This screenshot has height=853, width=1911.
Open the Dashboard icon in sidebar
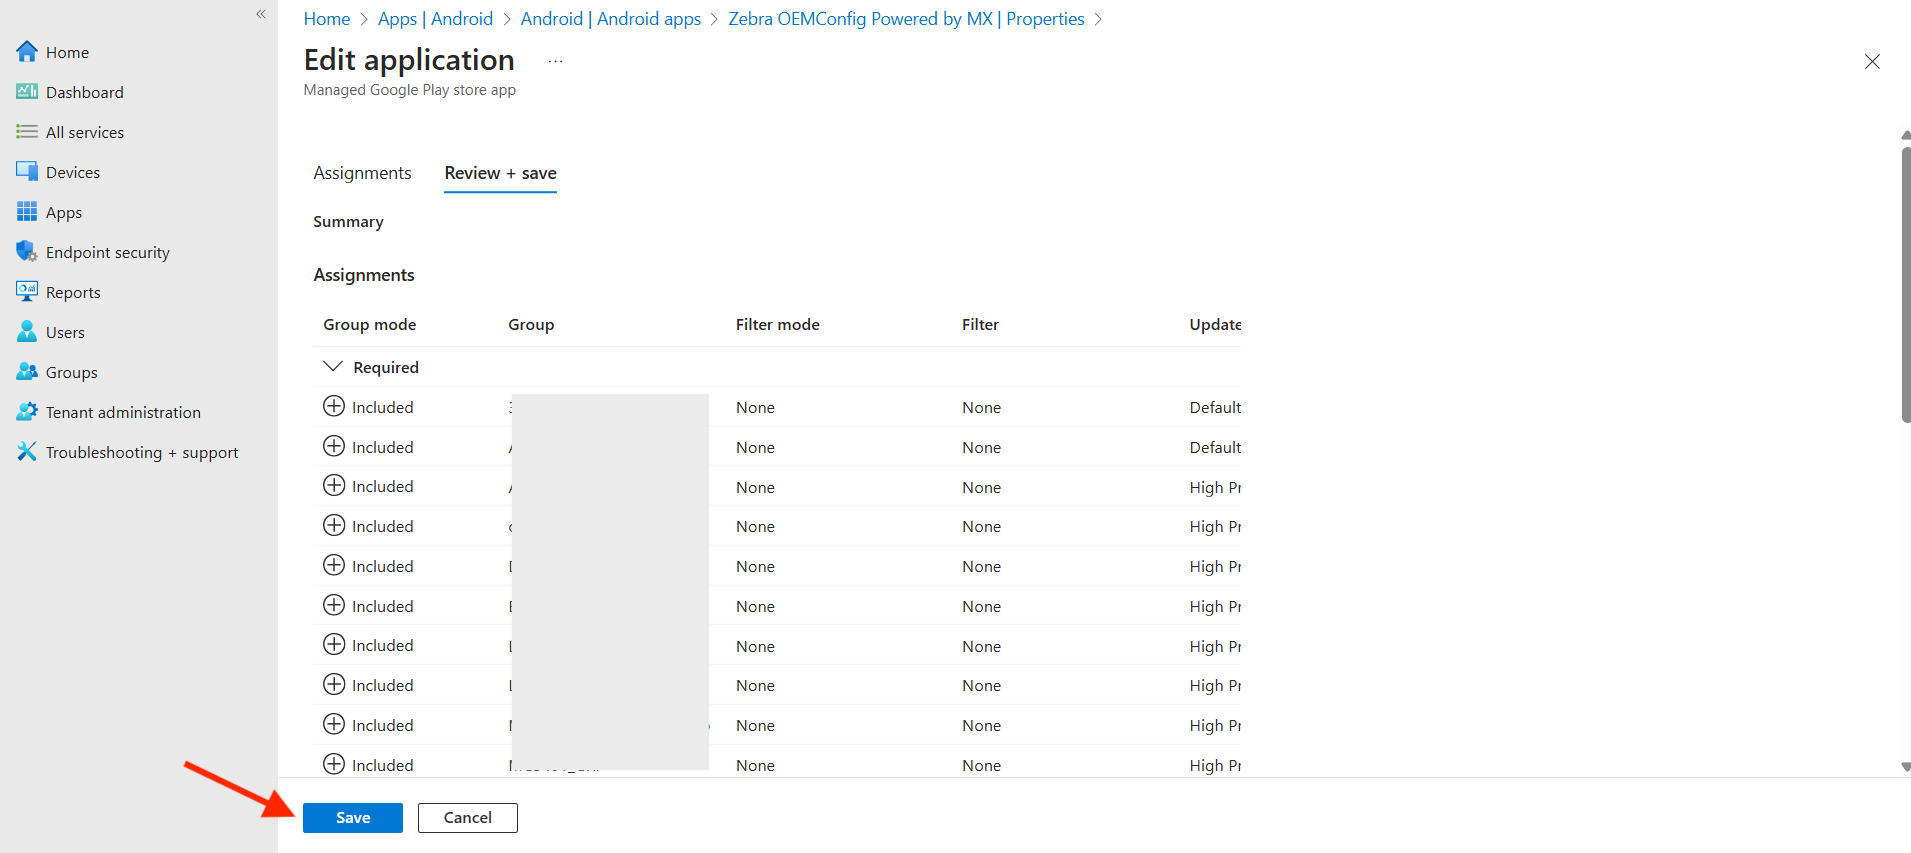[x=27, y=92]
